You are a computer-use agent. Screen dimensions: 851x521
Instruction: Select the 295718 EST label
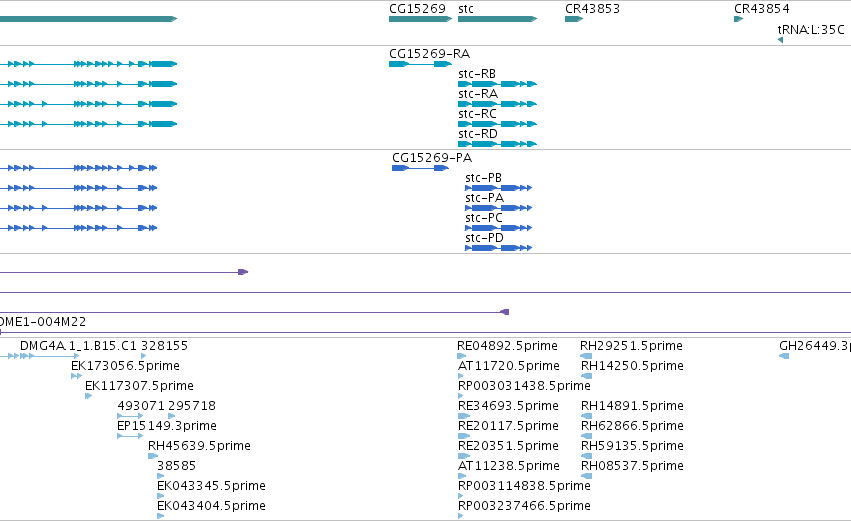[x=192, y=406]
